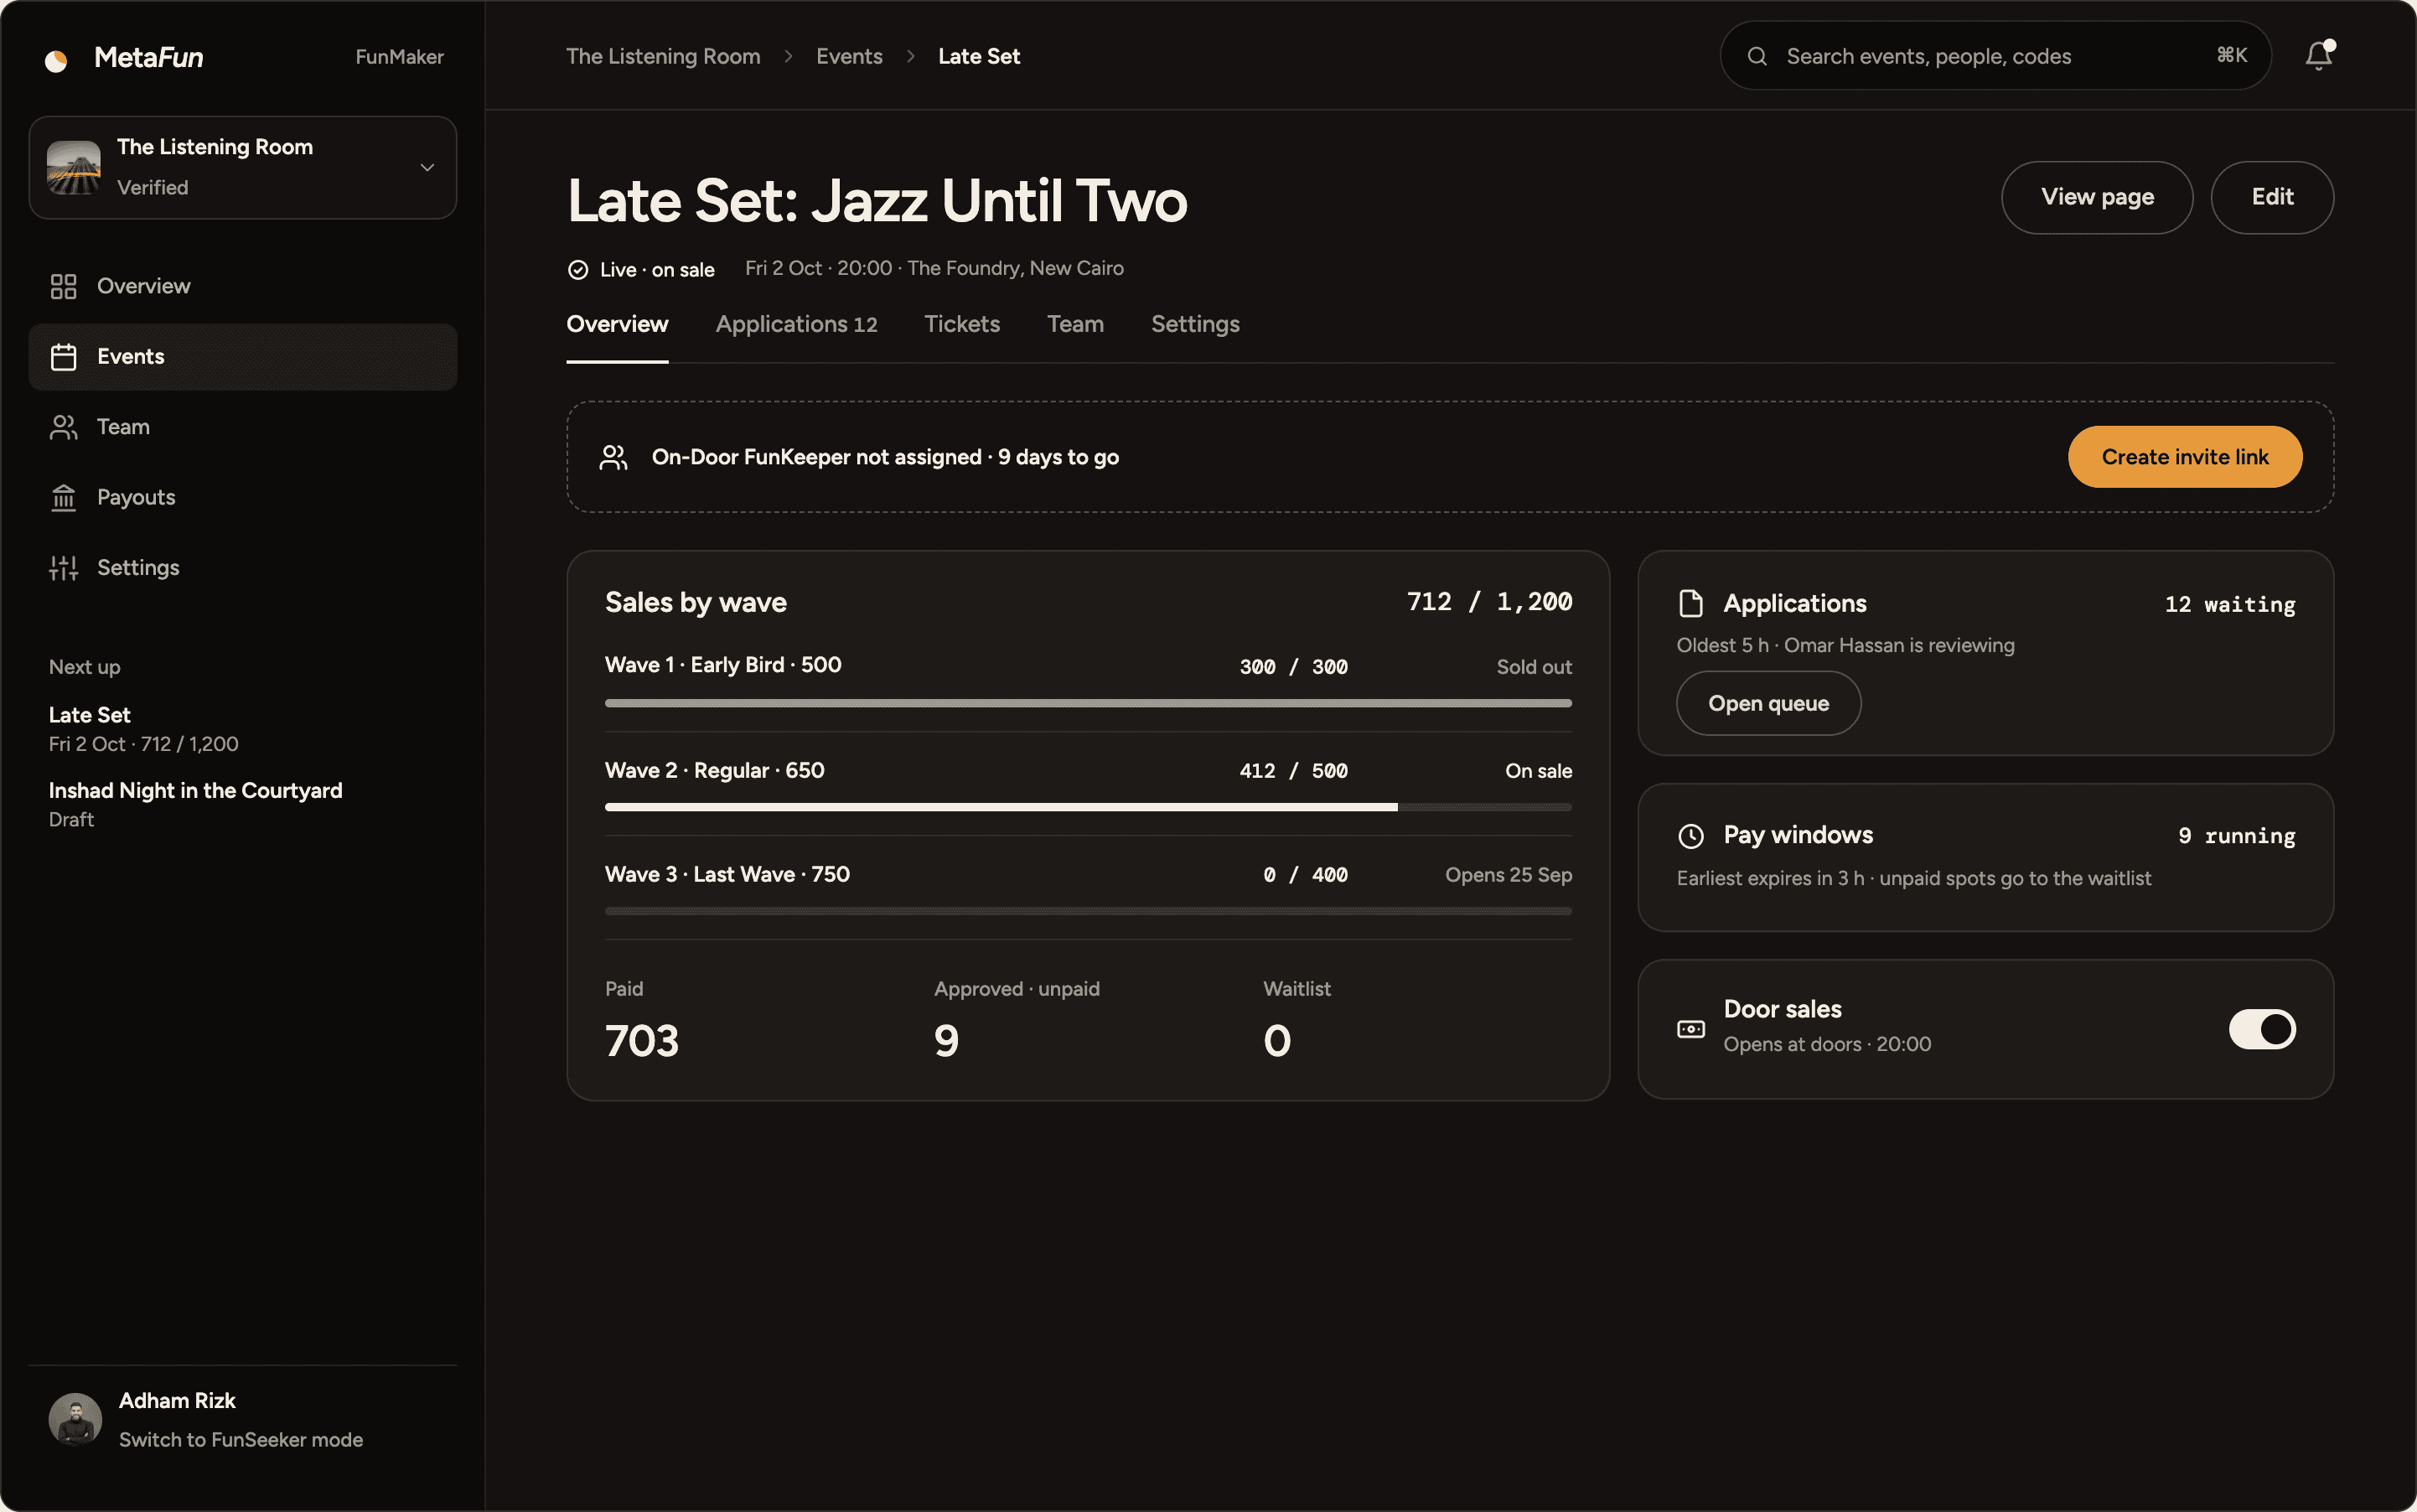This screenshot has height=1512, width=2417.
Task: Select the event Overview tab
Action: [x=617, y=324]
